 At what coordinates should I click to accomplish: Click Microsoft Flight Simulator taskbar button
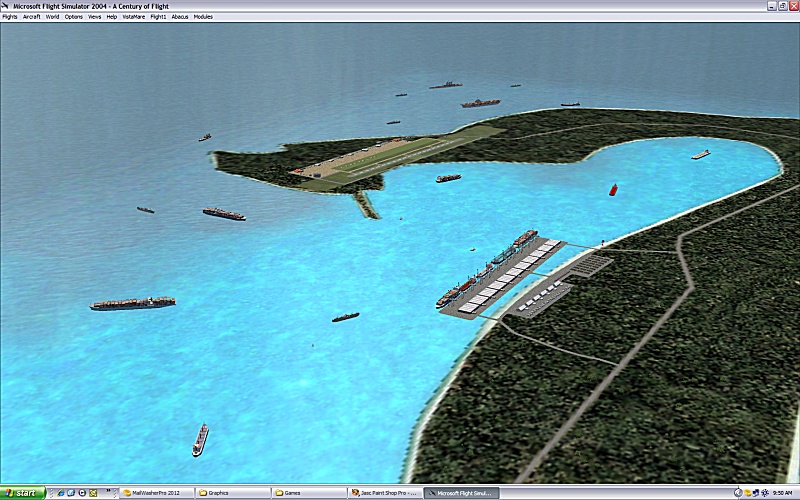coord(461,493)
